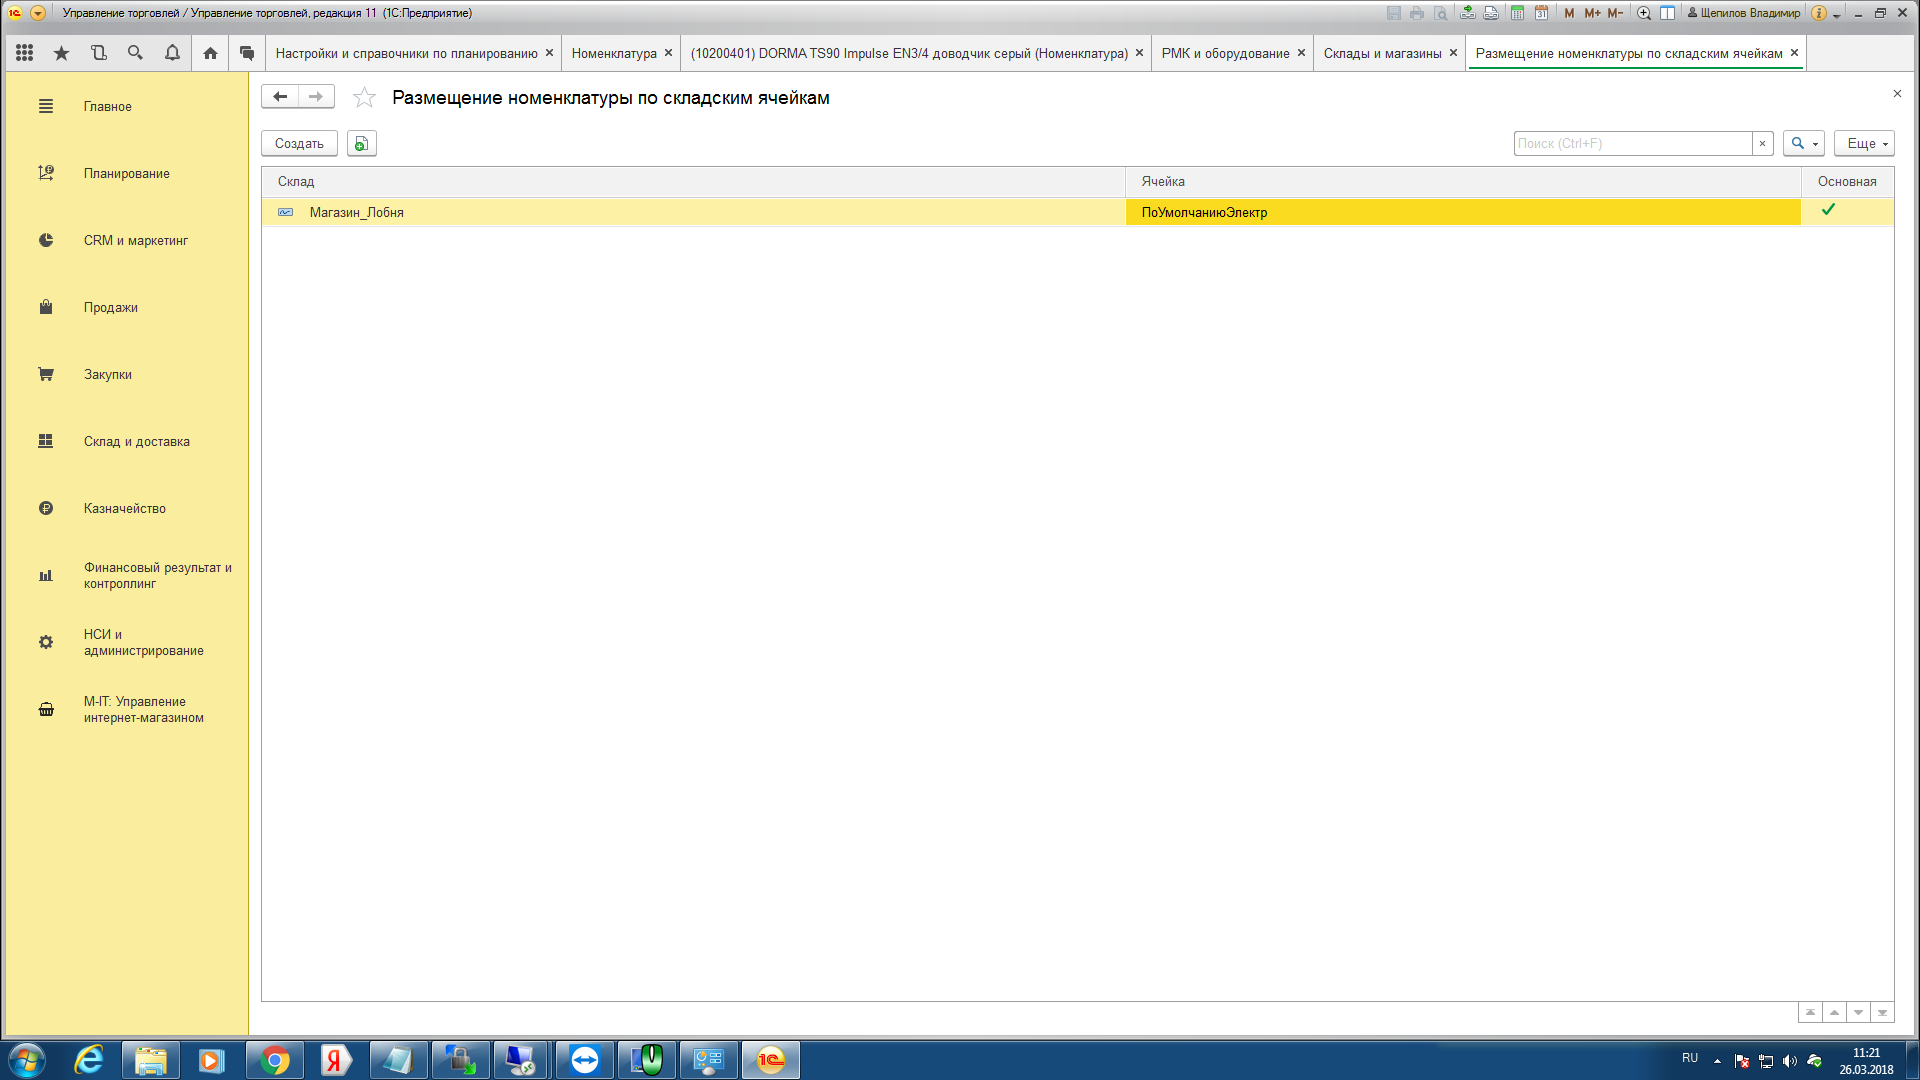The image size is (1920, 1080).
Task: Click the M memory button
Action: [1569, 13]
